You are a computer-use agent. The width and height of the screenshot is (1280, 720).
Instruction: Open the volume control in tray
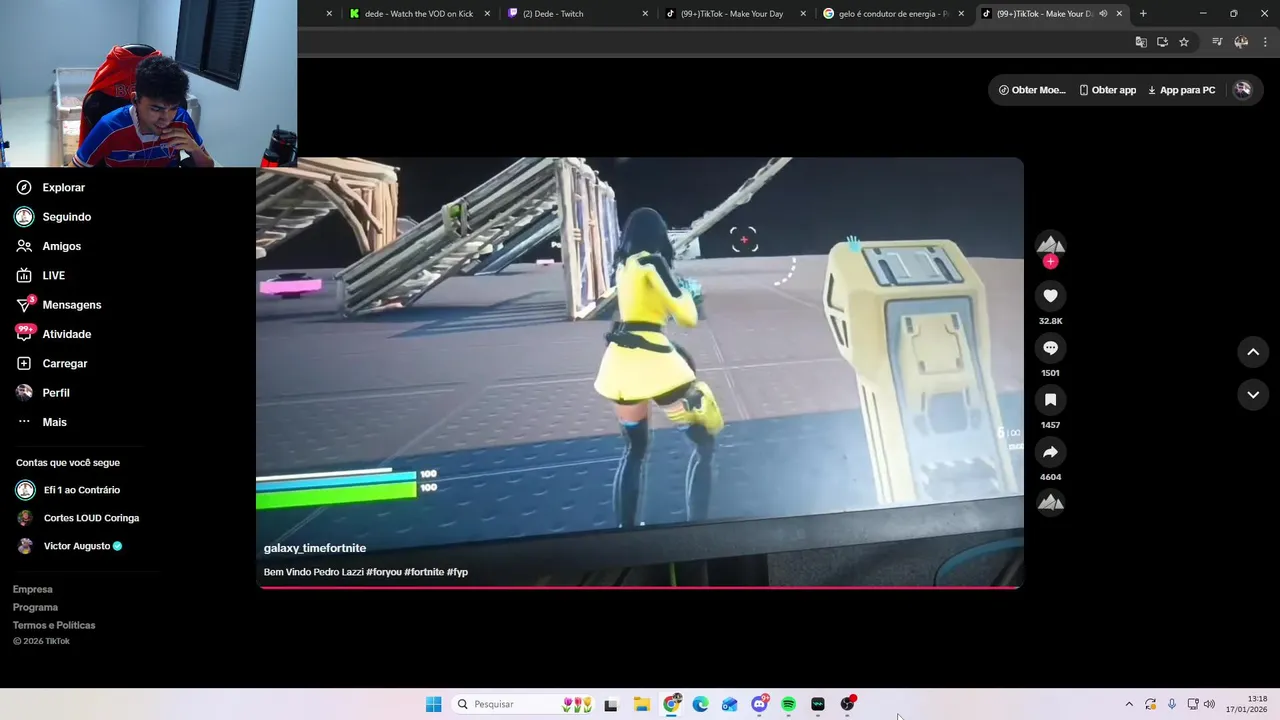pyautogui.click(x=1209, y=704)
